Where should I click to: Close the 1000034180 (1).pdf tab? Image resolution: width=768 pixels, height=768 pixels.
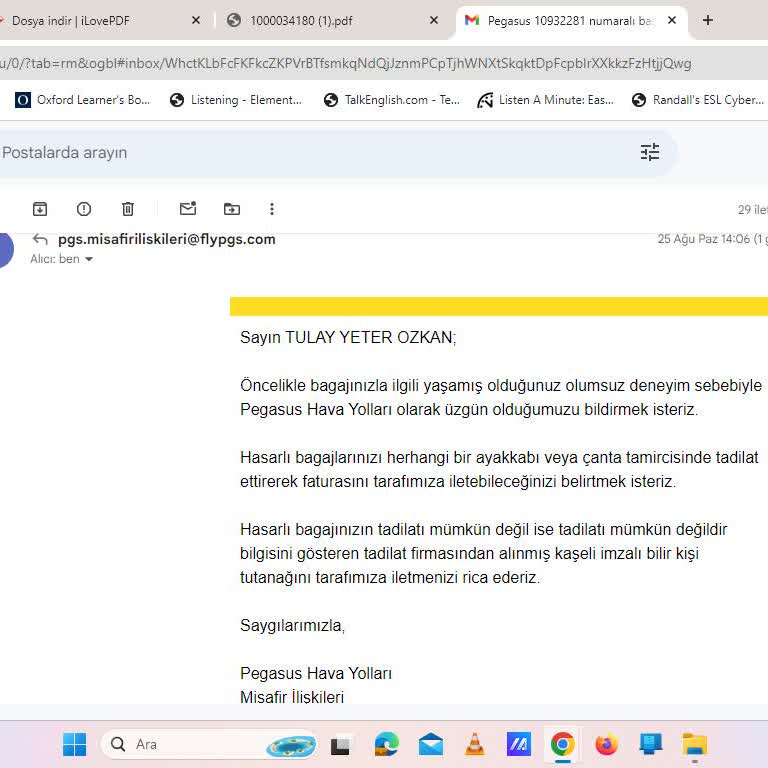coord(434,20)
